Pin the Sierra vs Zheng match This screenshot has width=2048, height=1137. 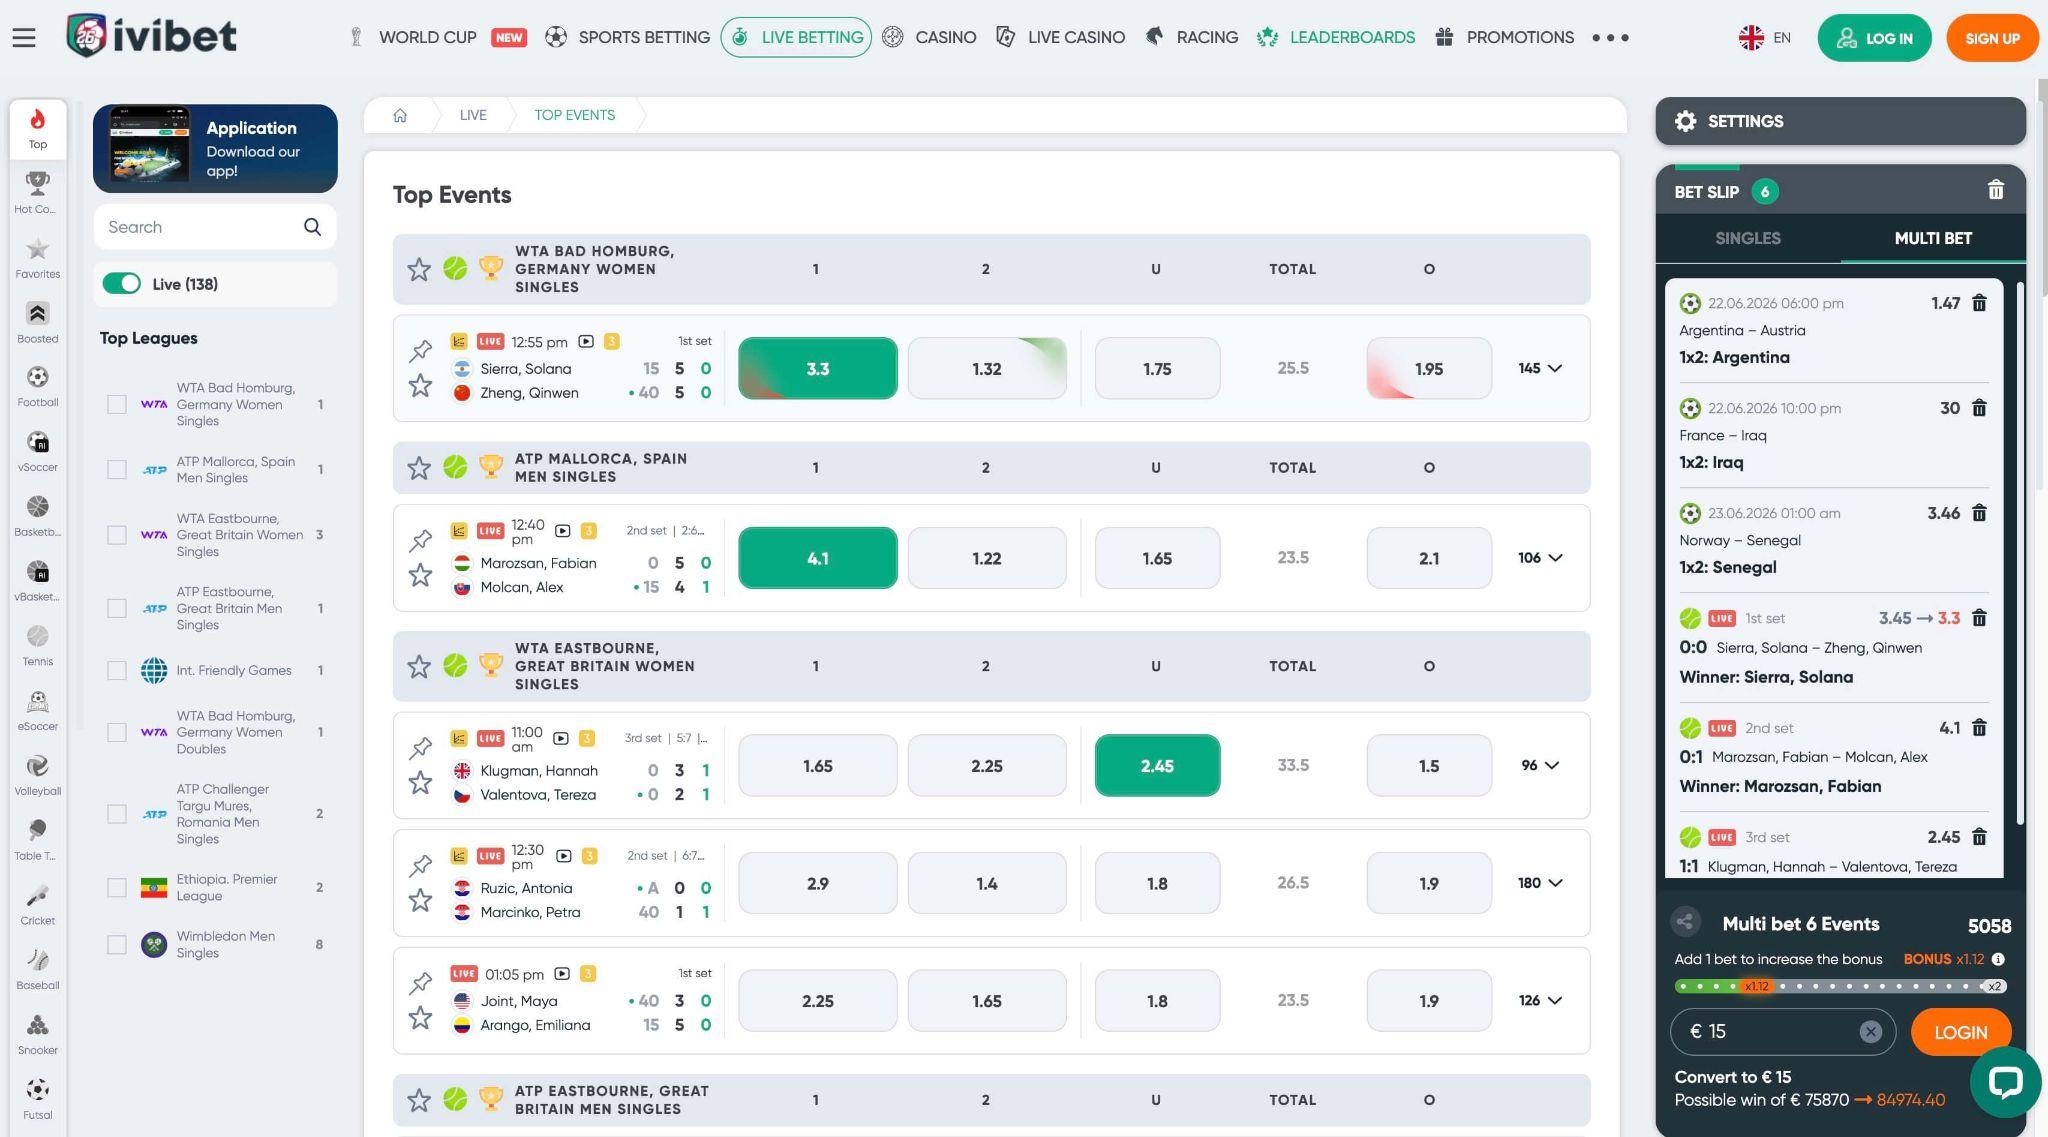[420, 351]
